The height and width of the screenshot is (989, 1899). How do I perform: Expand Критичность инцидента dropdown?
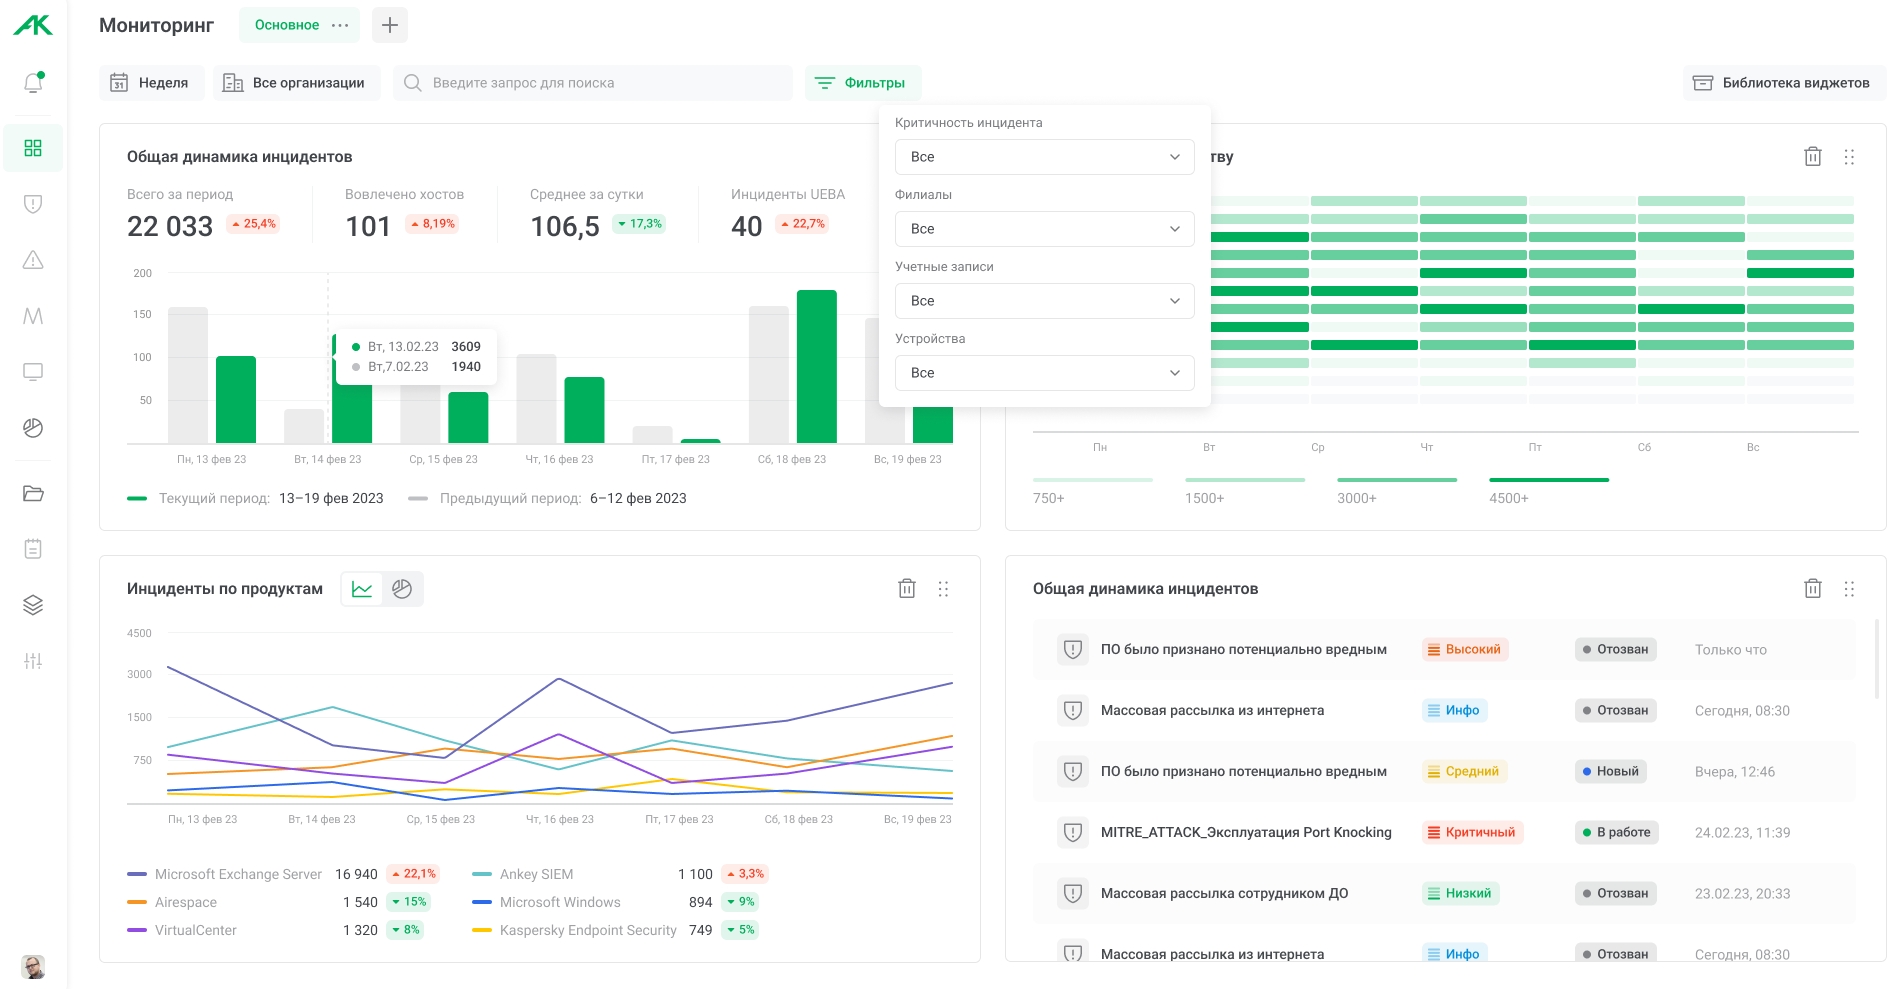[x=1045, y=157]
